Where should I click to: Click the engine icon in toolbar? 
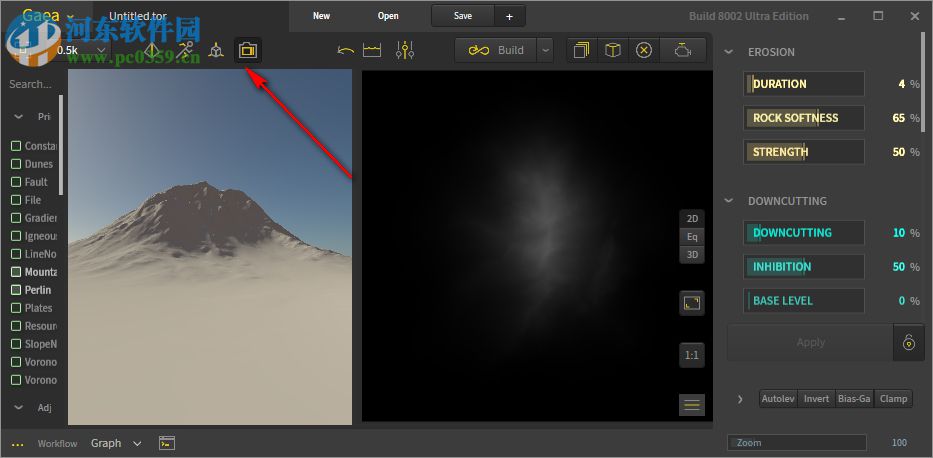pos(682,51)
